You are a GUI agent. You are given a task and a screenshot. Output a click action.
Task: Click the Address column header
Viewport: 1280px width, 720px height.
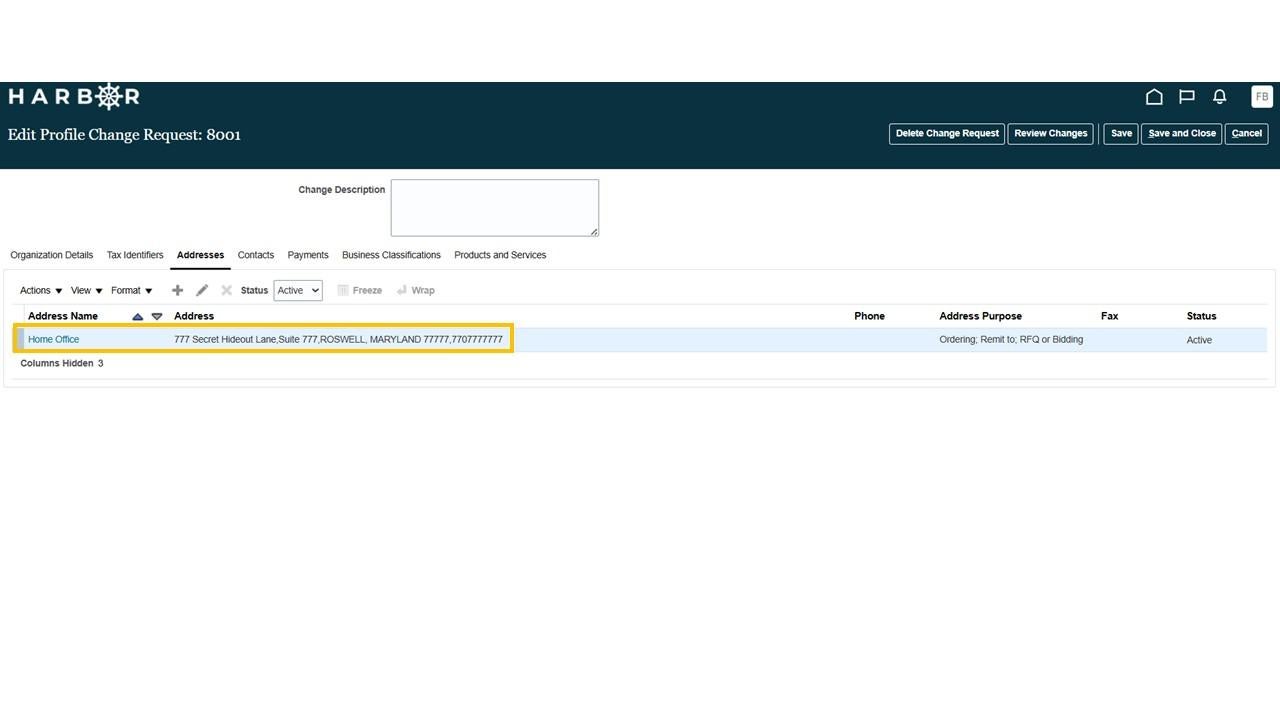coord(194,316)
